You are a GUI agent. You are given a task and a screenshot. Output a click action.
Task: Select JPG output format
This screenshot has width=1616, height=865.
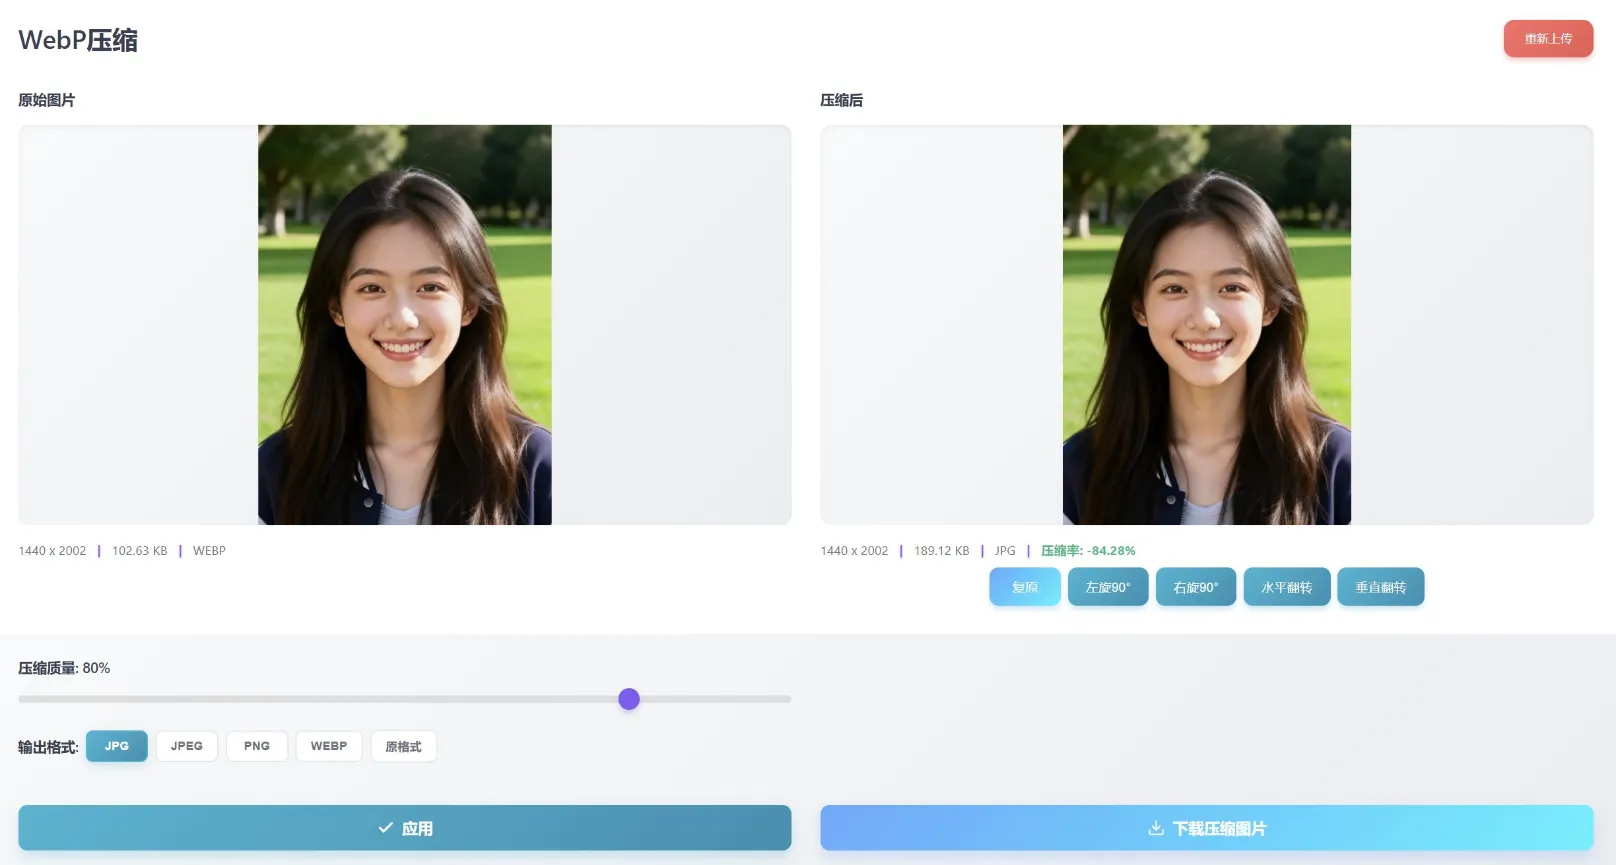tap(117, 746)
